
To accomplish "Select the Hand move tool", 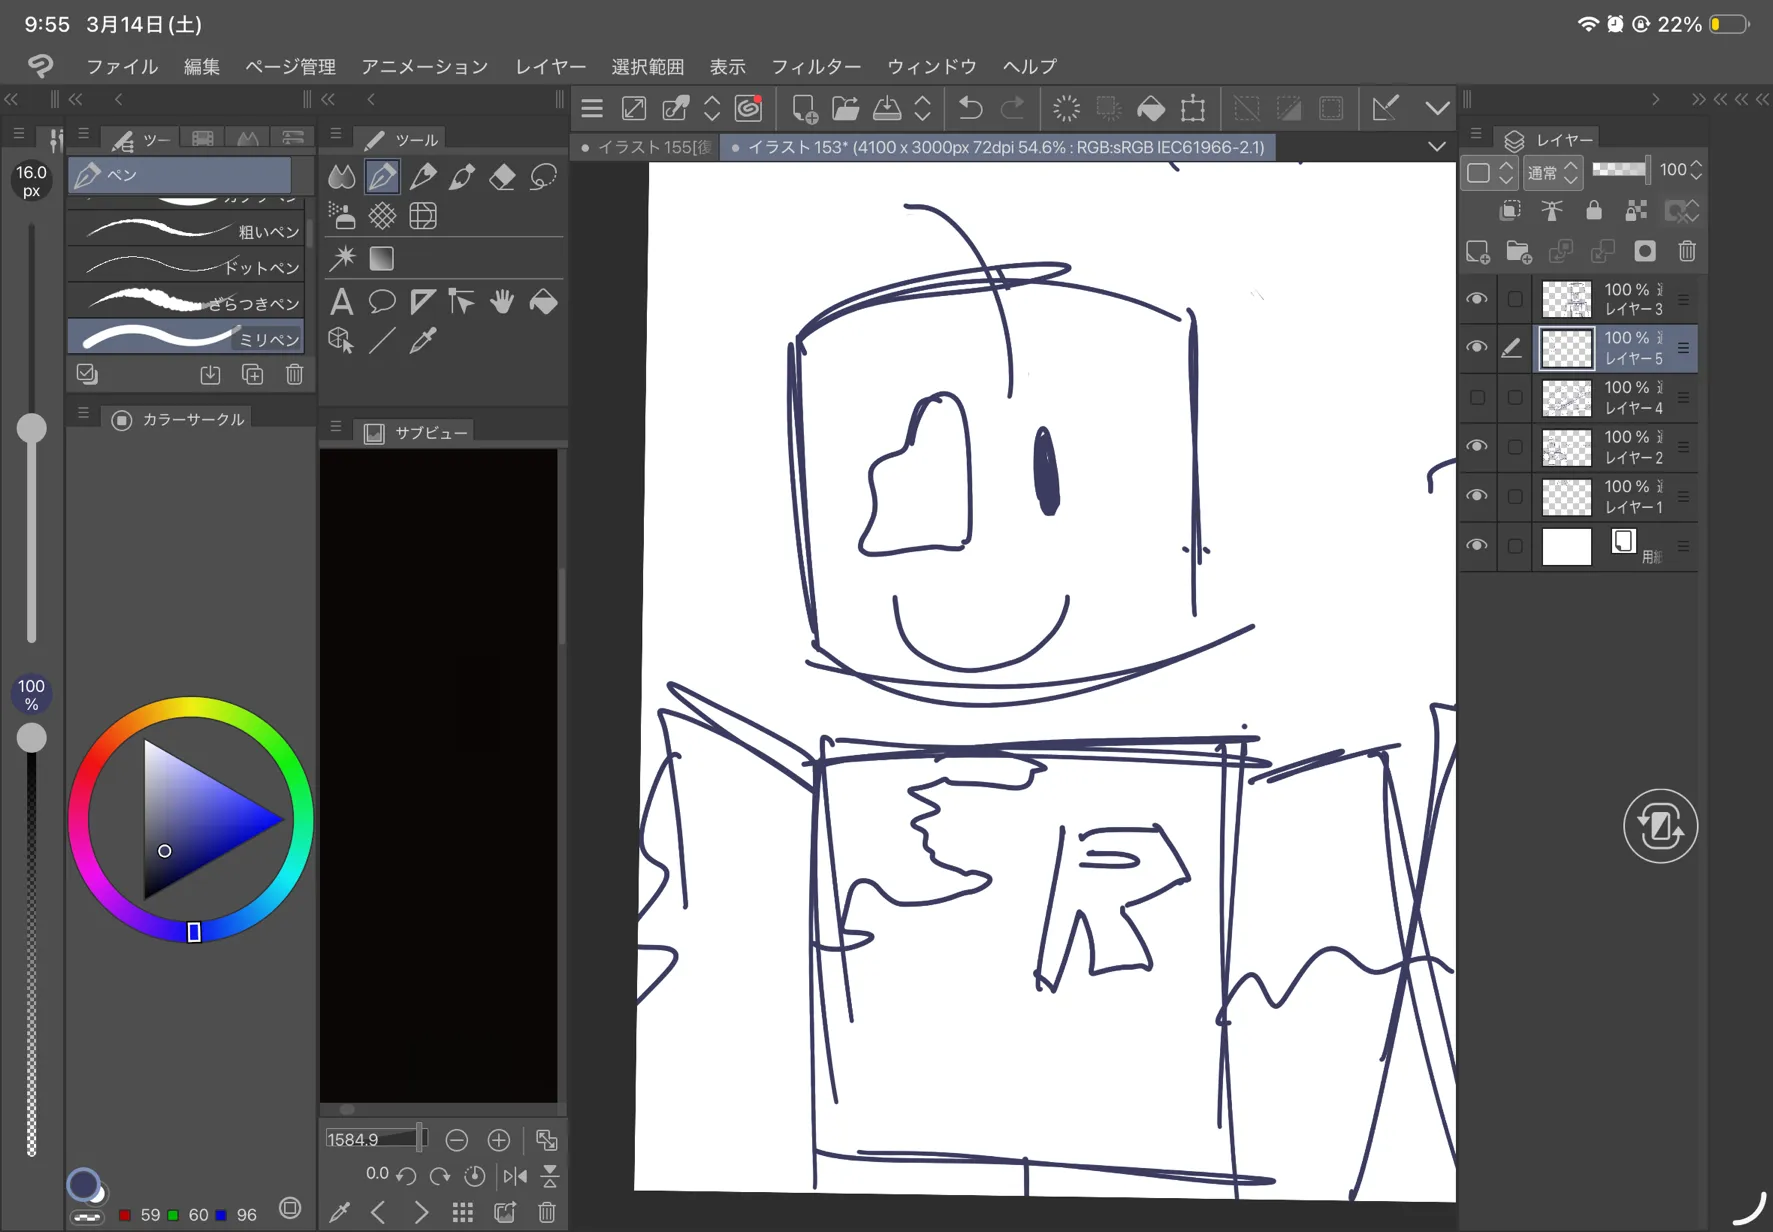I will pyautogui.click(x=502, y=301).
